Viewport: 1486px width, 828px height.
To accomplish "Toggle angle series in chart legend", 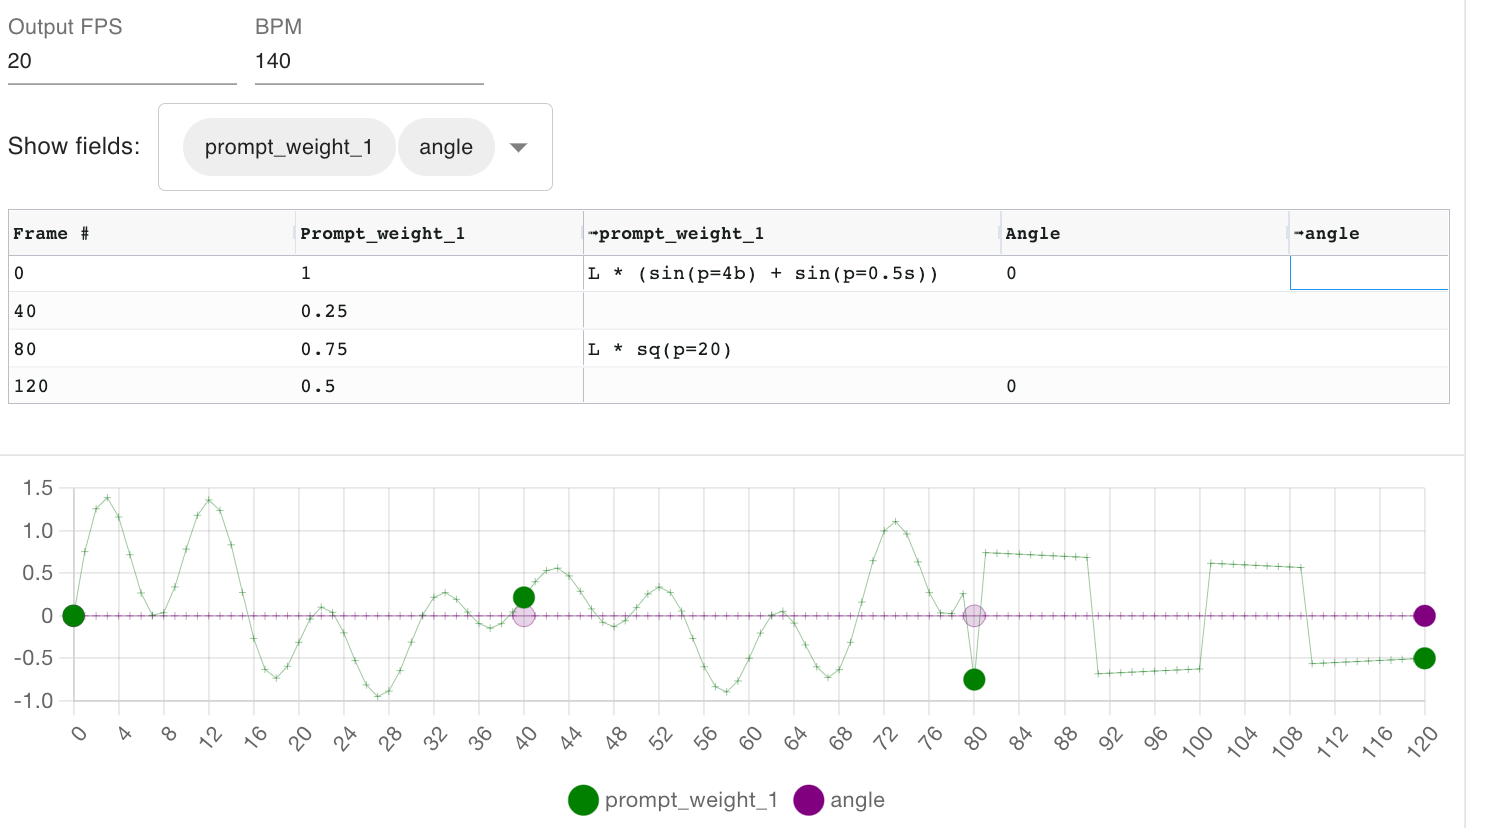I will click(839, 800).
